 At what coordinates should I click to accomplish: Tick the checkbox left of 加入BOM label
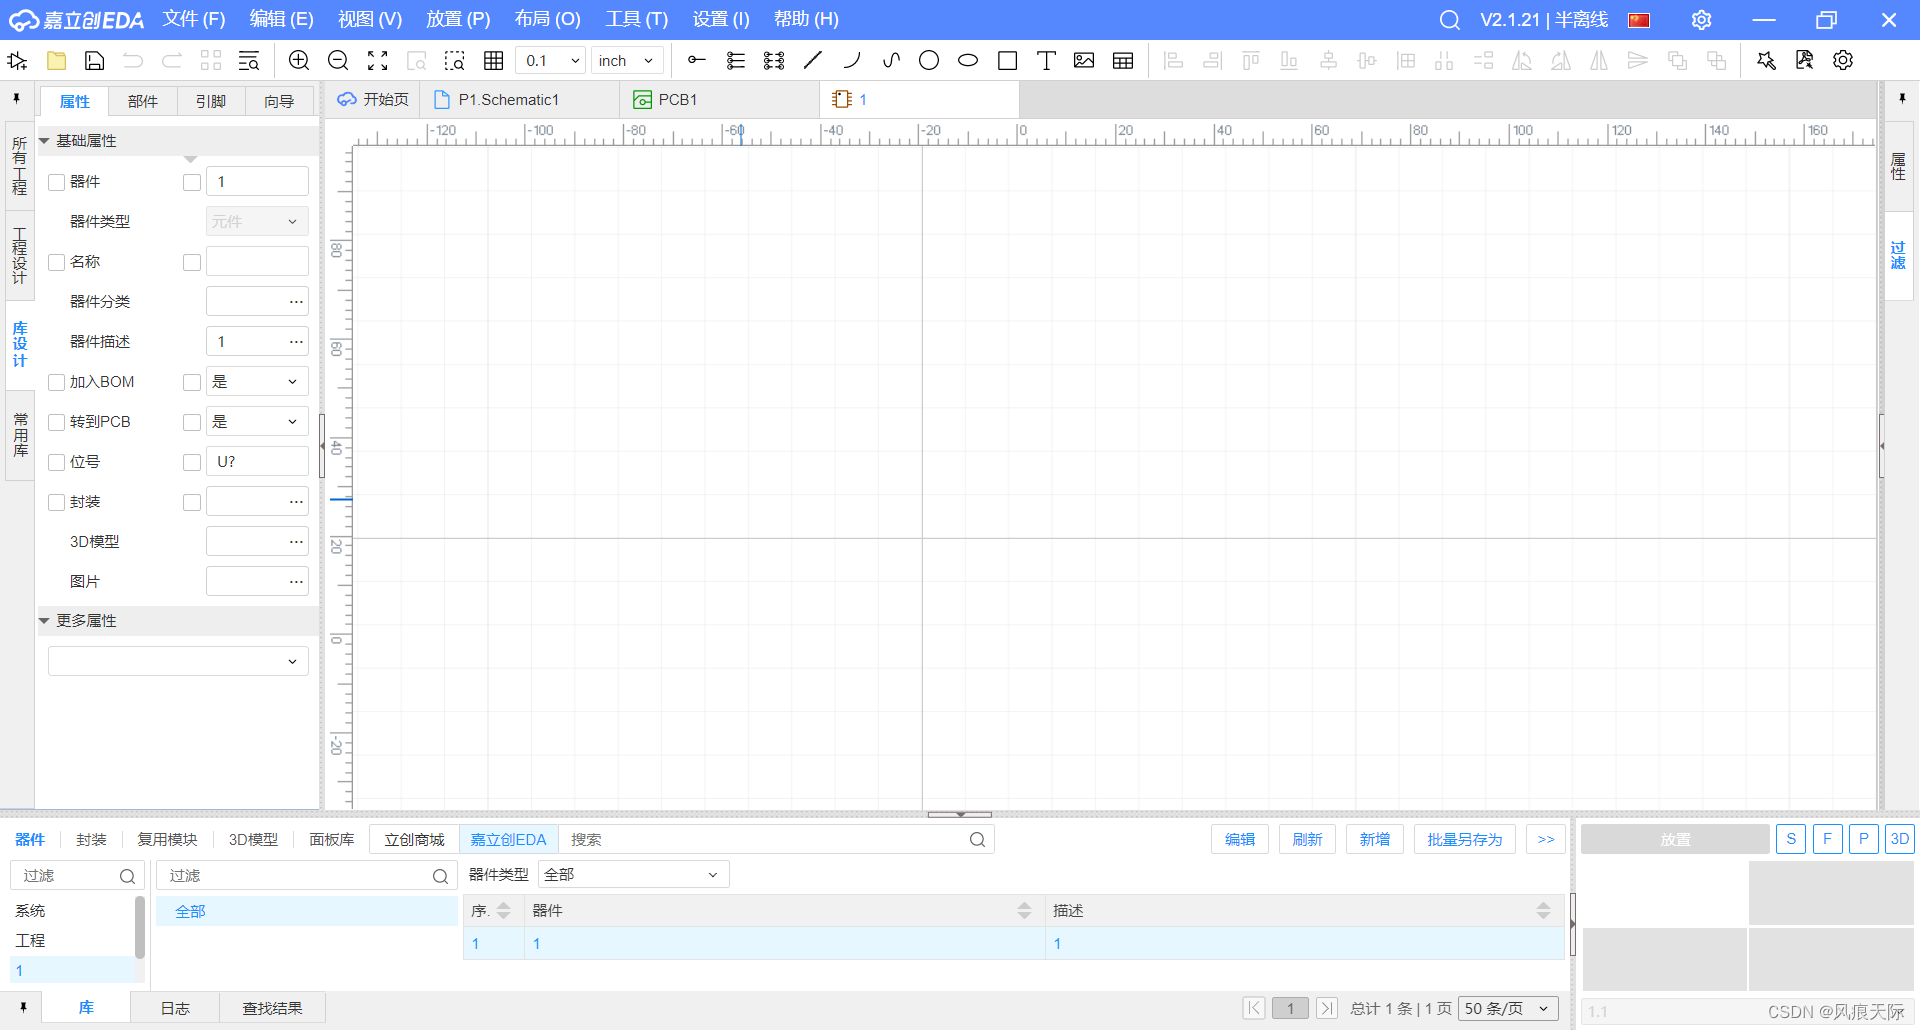click(57, 382)
